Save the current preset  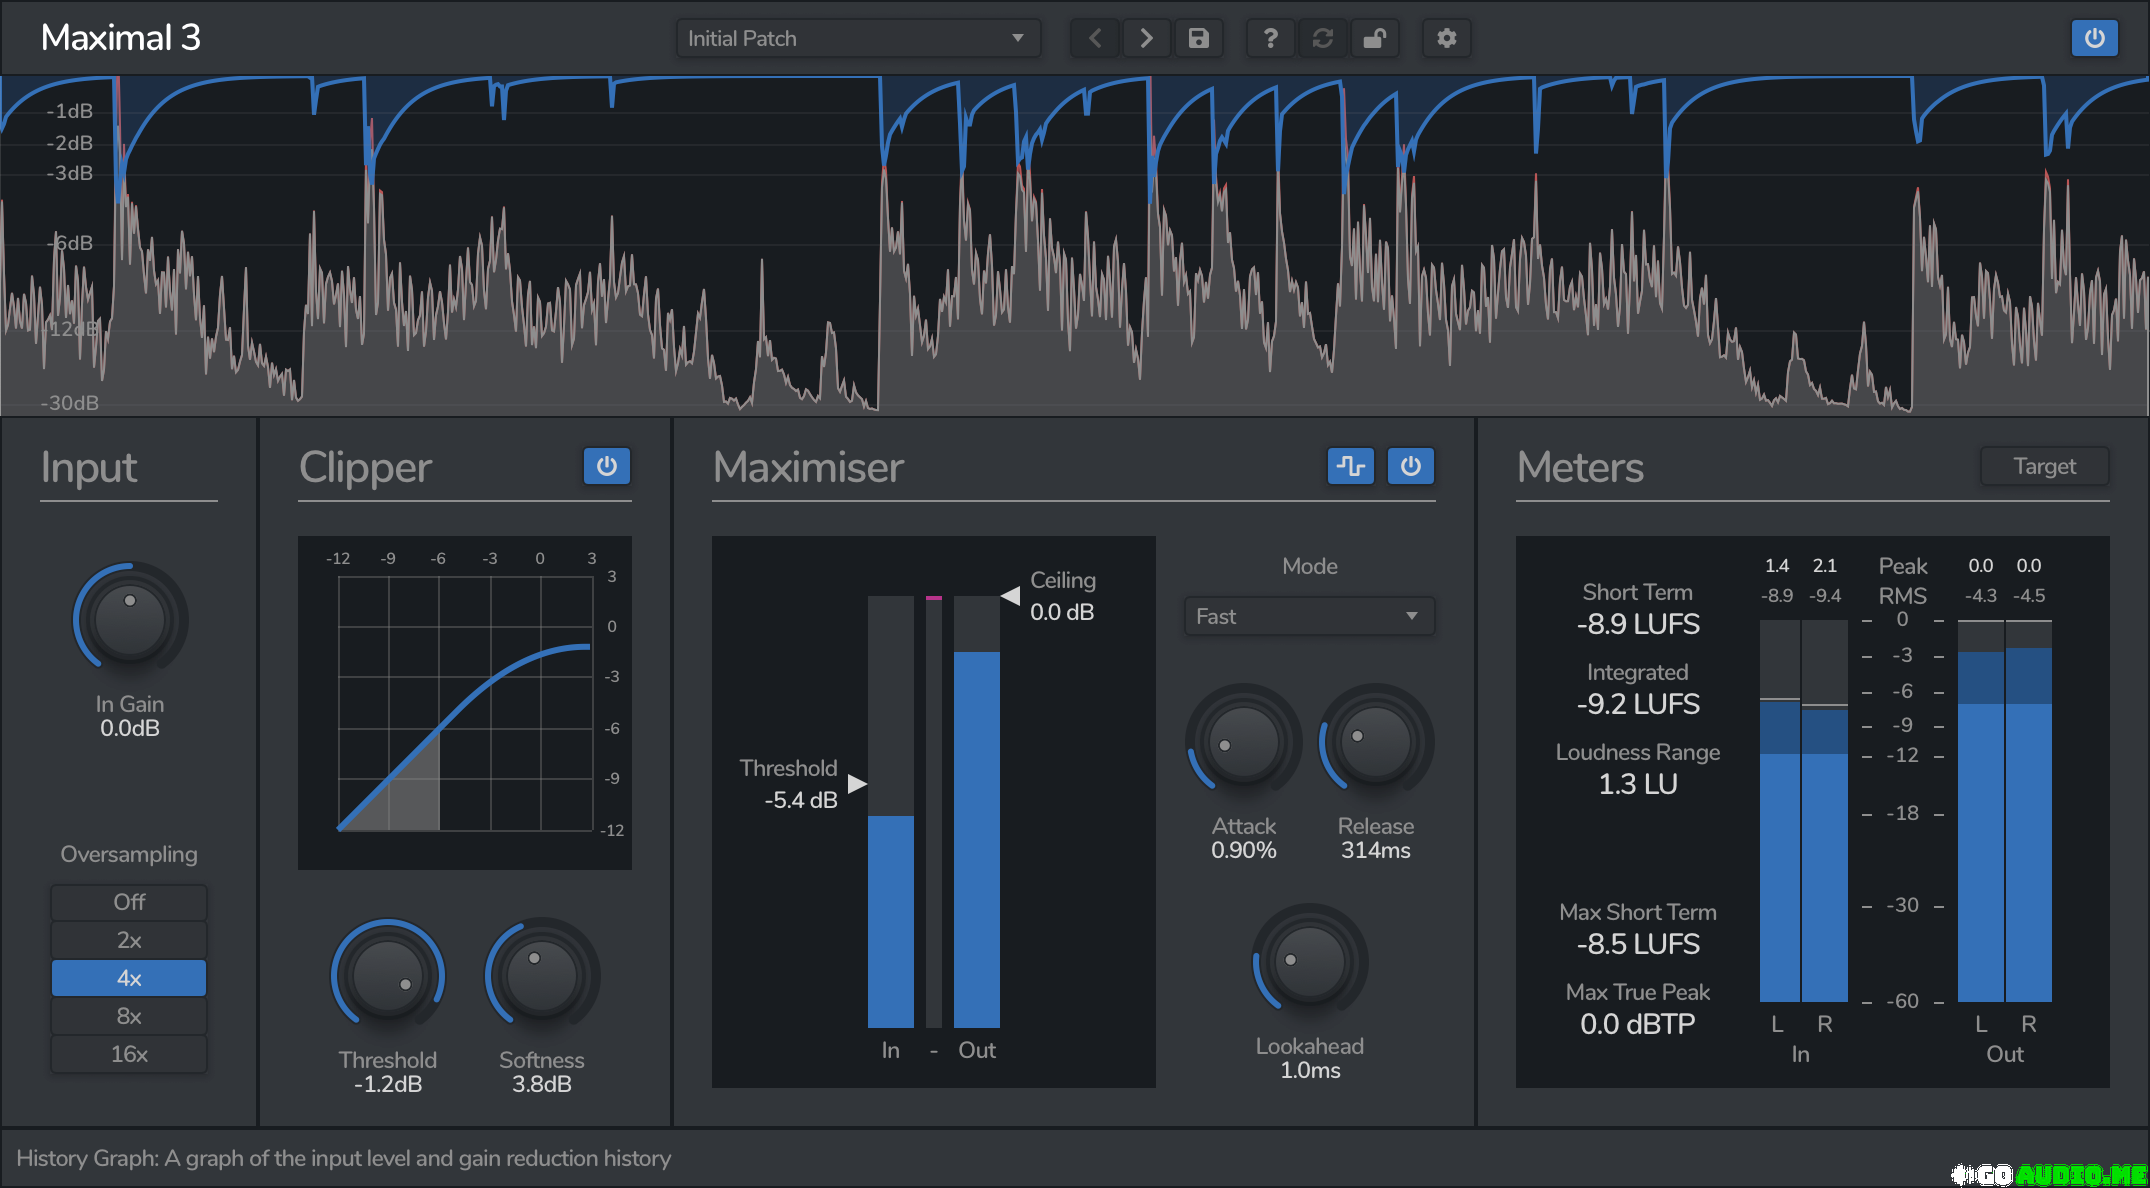(1199, 39)
